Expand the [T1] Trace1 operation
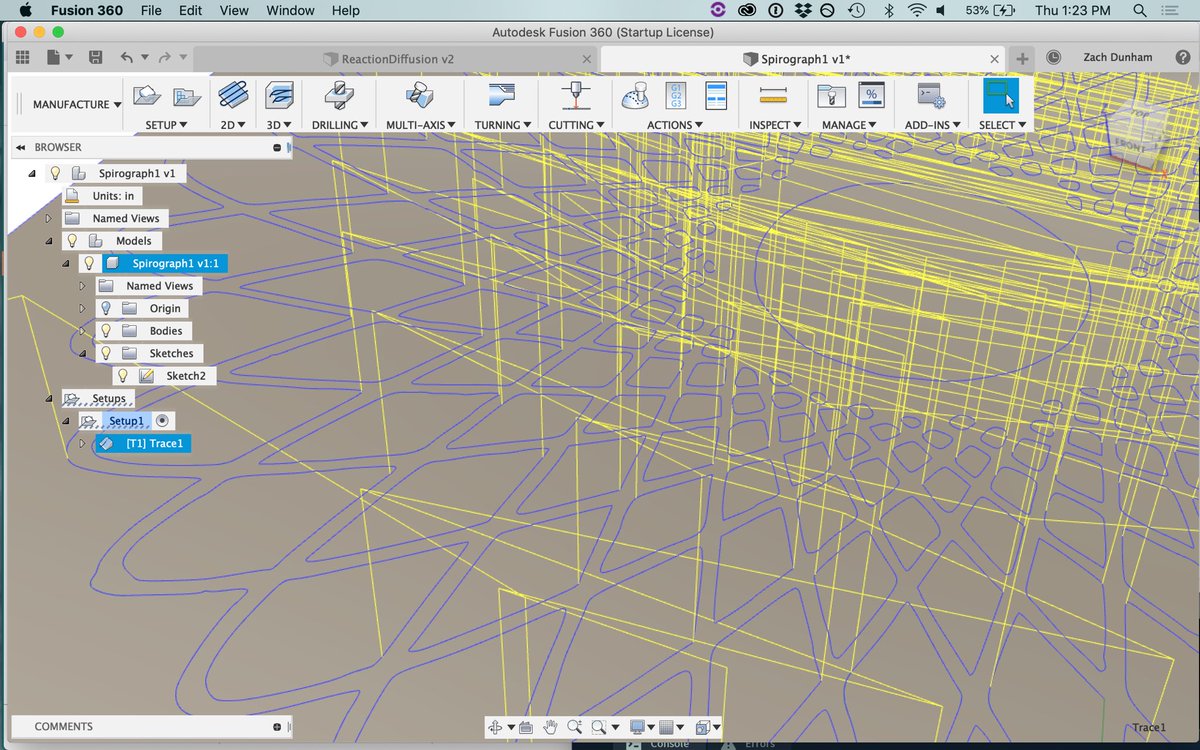Screen dimensions: 1200x750 (x=82, y=443)
